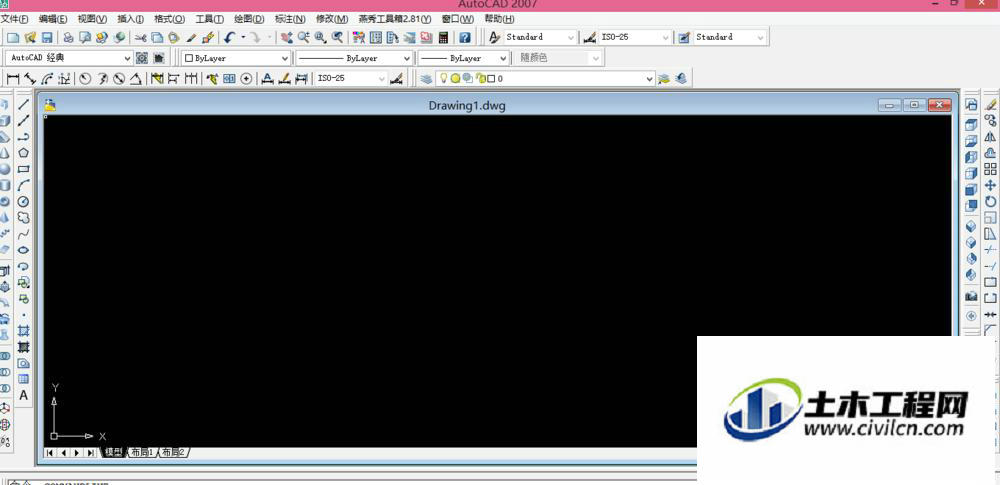Save the drawing with the floppy disk icon
Screen dimensions: 1000x485
[47, 38]
